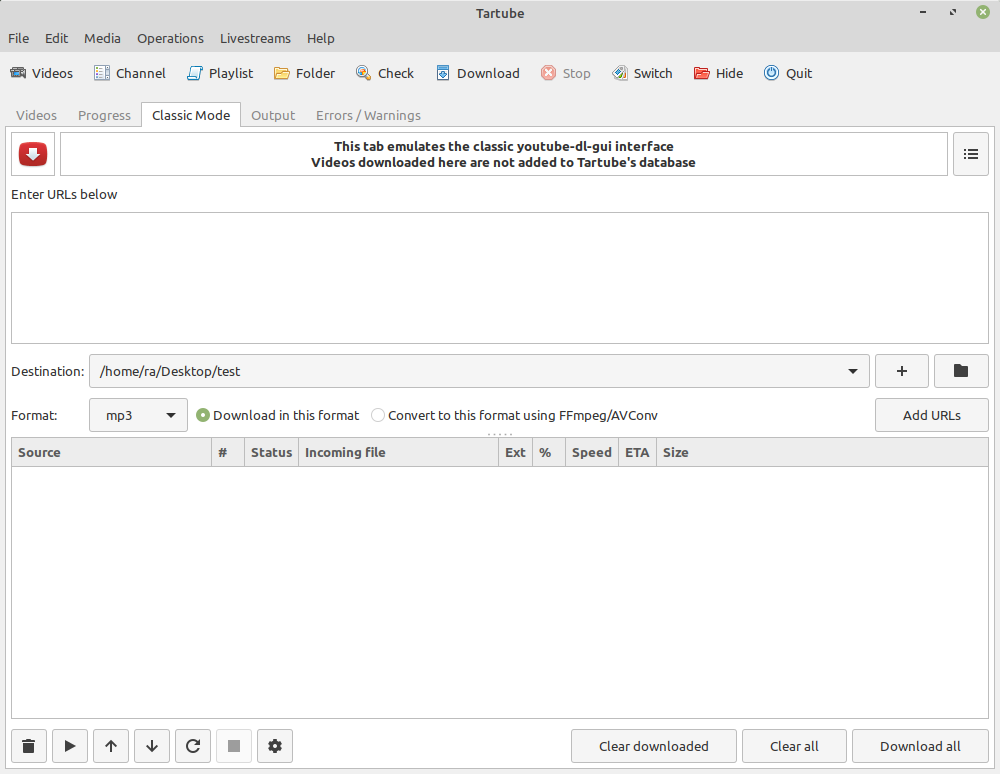Click the Add URLs button

[x=932, y=415]
